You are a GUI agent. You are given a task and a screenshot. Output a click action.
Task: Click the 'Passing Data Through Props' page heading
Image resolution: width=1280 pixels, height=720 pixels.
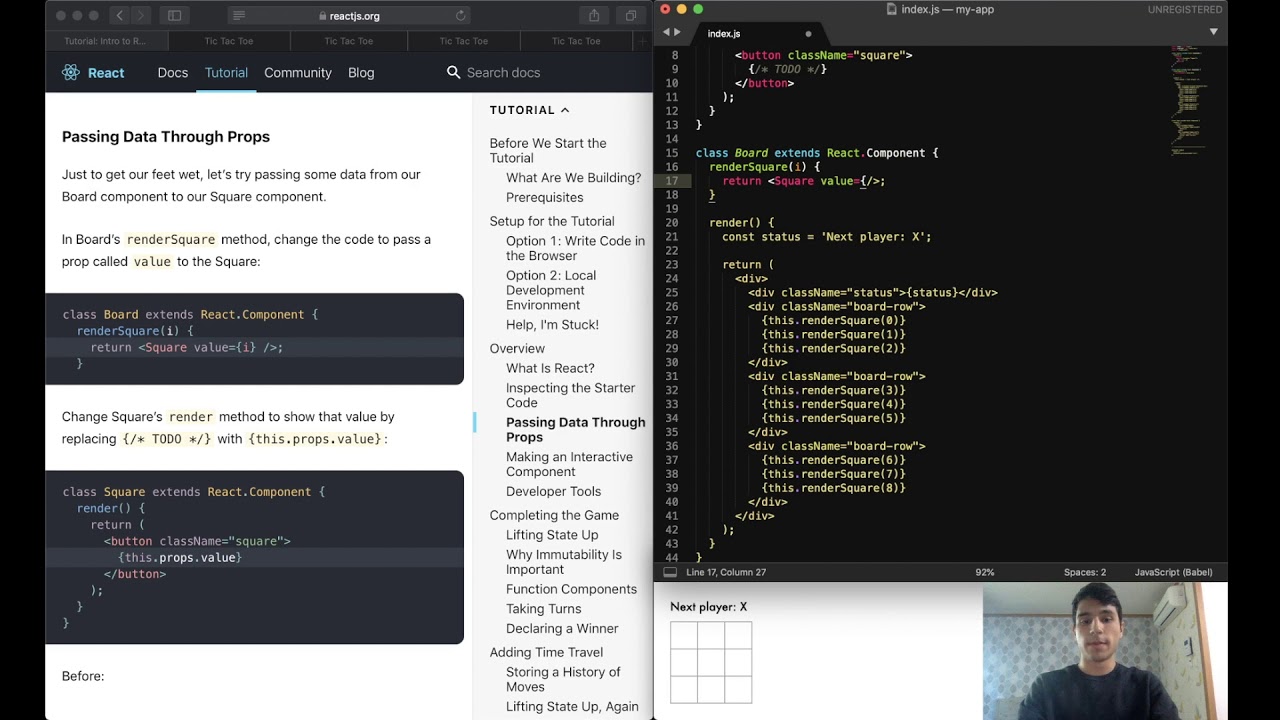point(166,137)
